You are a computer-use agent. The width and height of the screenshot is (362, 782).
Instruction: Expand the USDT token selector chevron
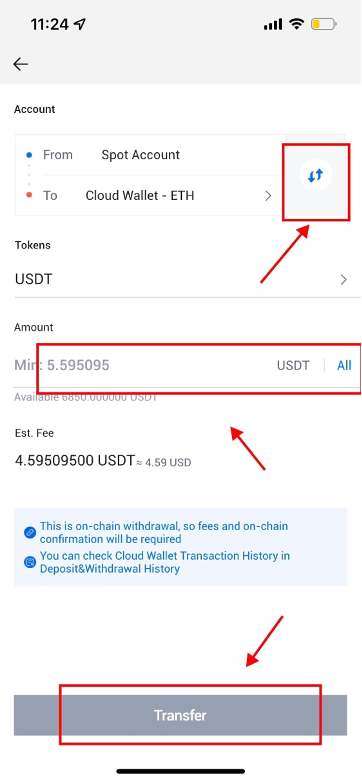tap(344, 279)
